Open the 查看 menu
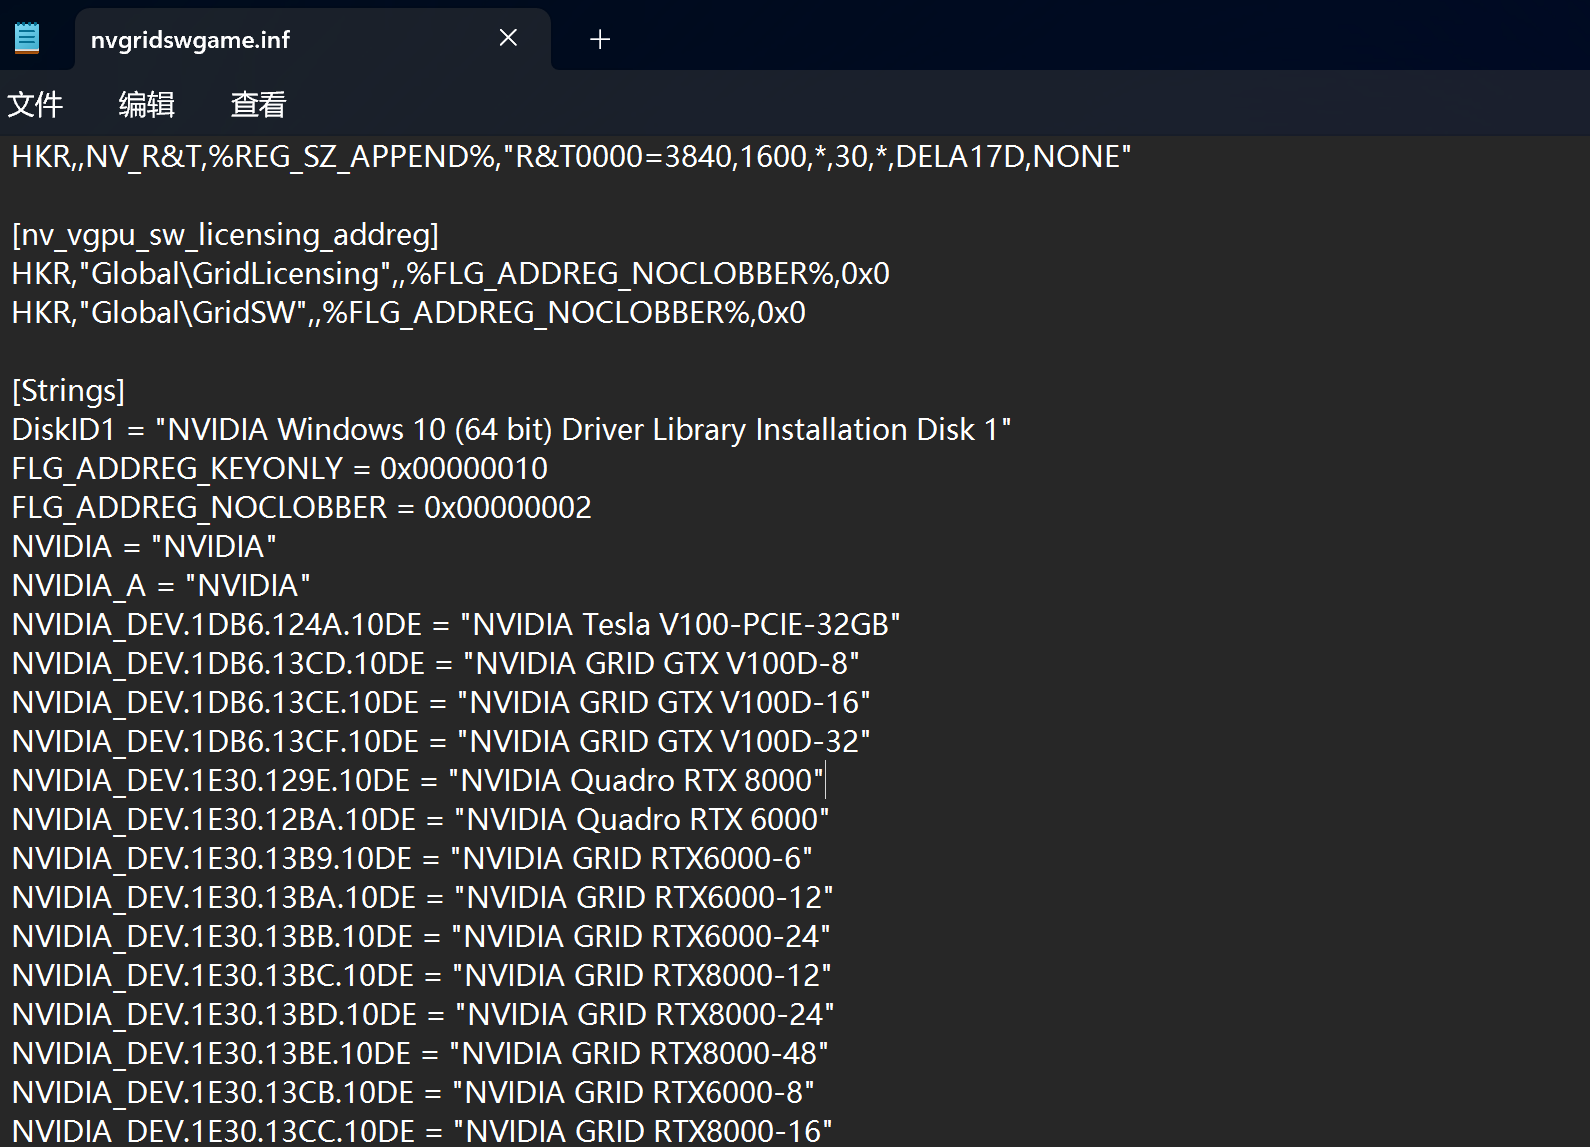The width and height of the screenshot is (1590, 1147). 259,104
